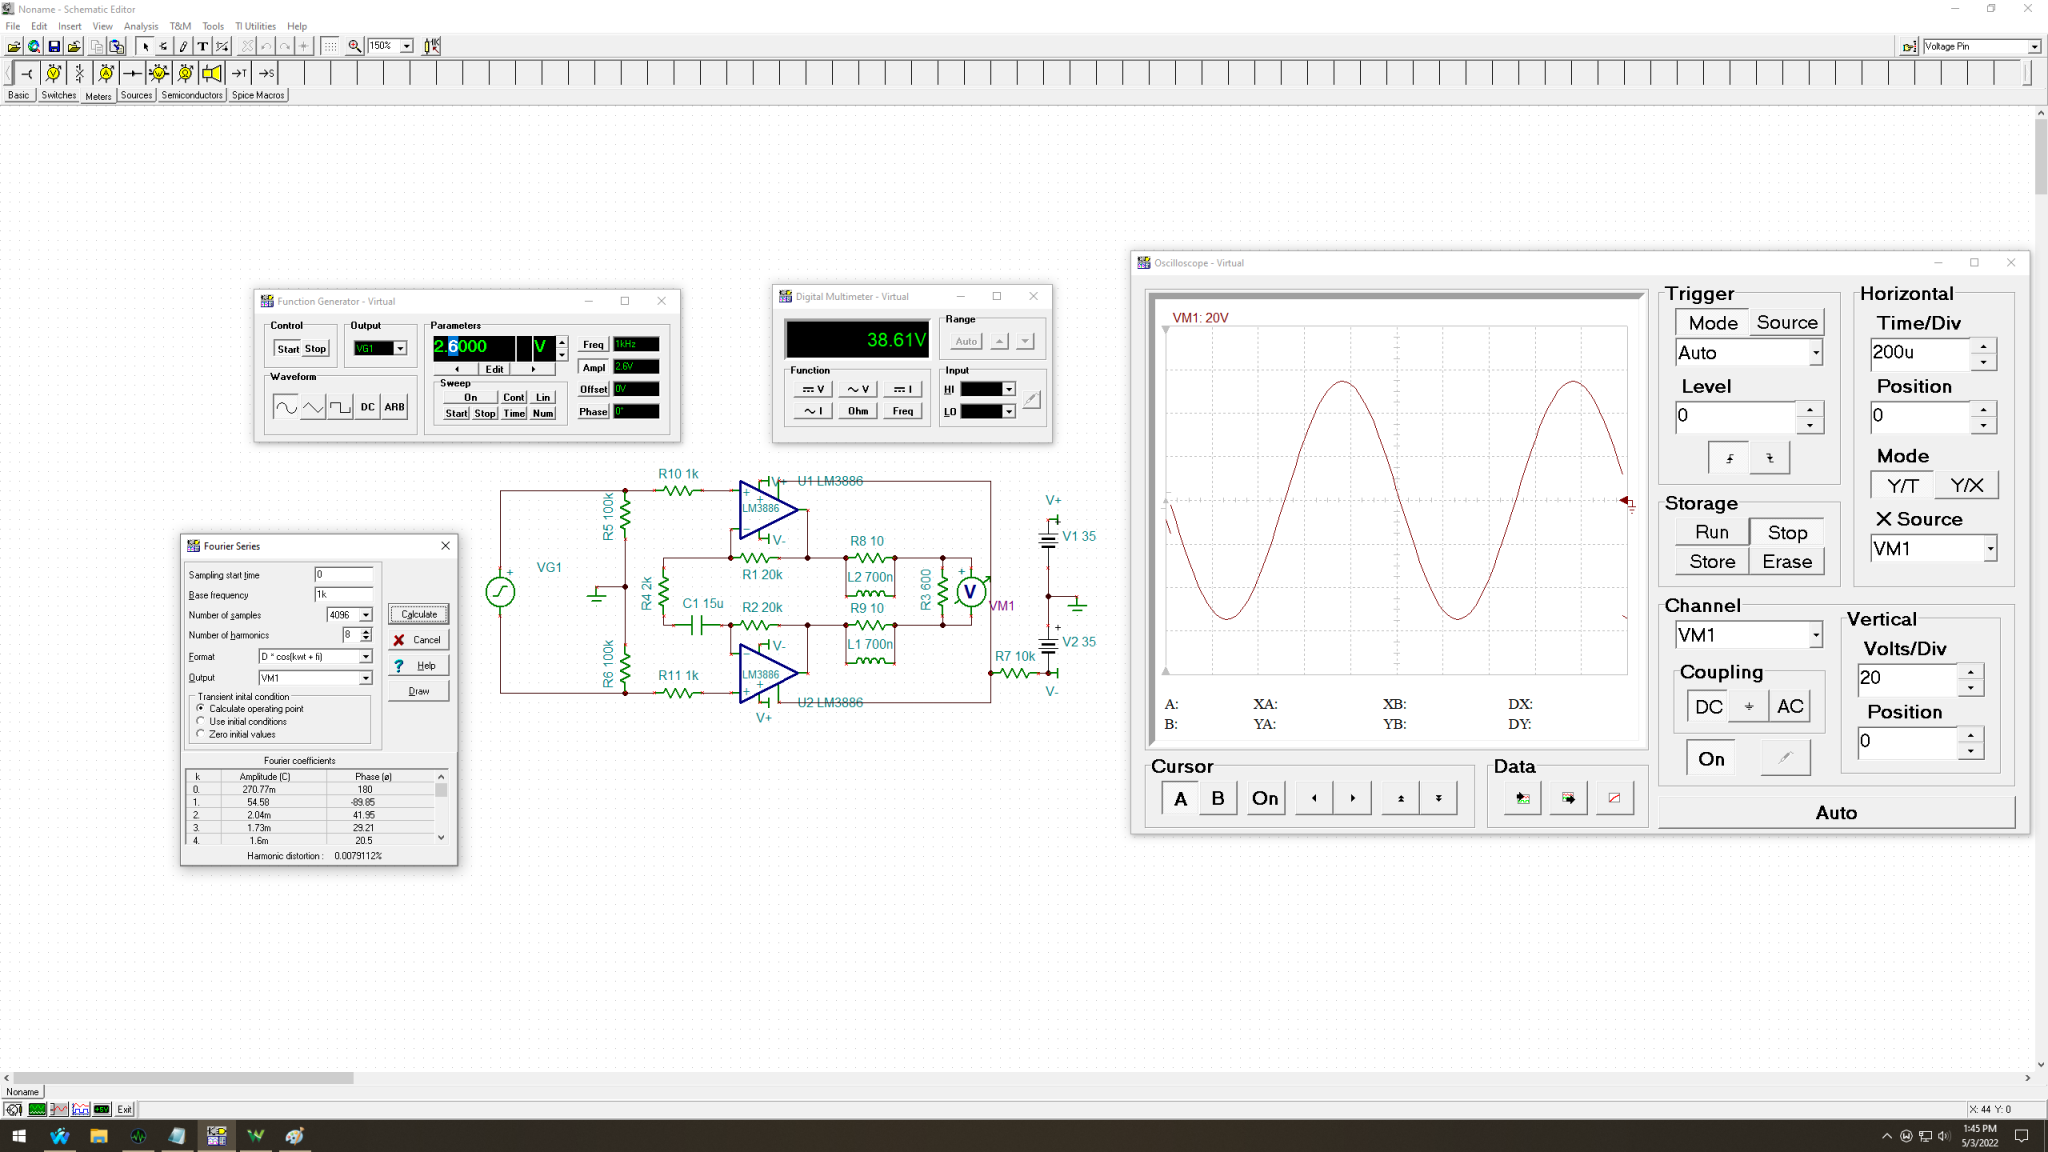The image size is (2048, 1152).
Task: Place the voltage pin component
Action: tap(27, 73)
